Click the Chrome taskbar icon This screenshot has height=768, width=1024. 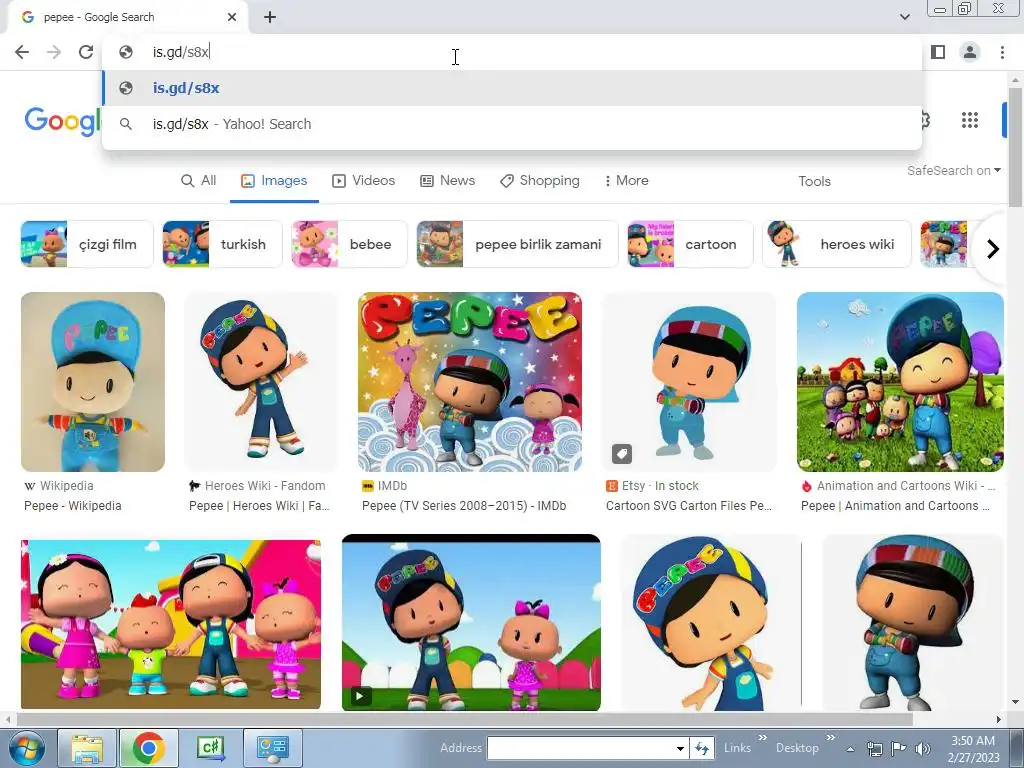tap(149, 748)
